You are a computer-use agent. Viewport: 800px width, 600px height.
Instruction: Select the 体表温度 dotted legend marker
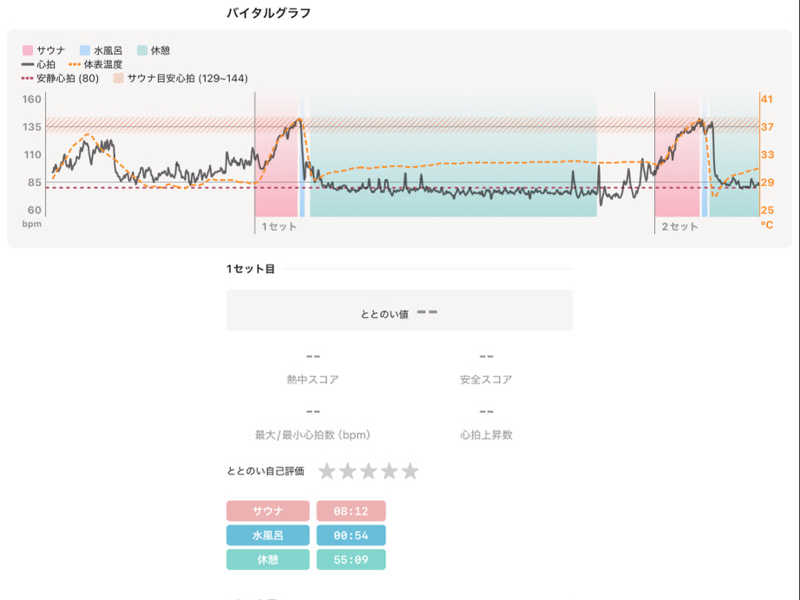[74, 64]
